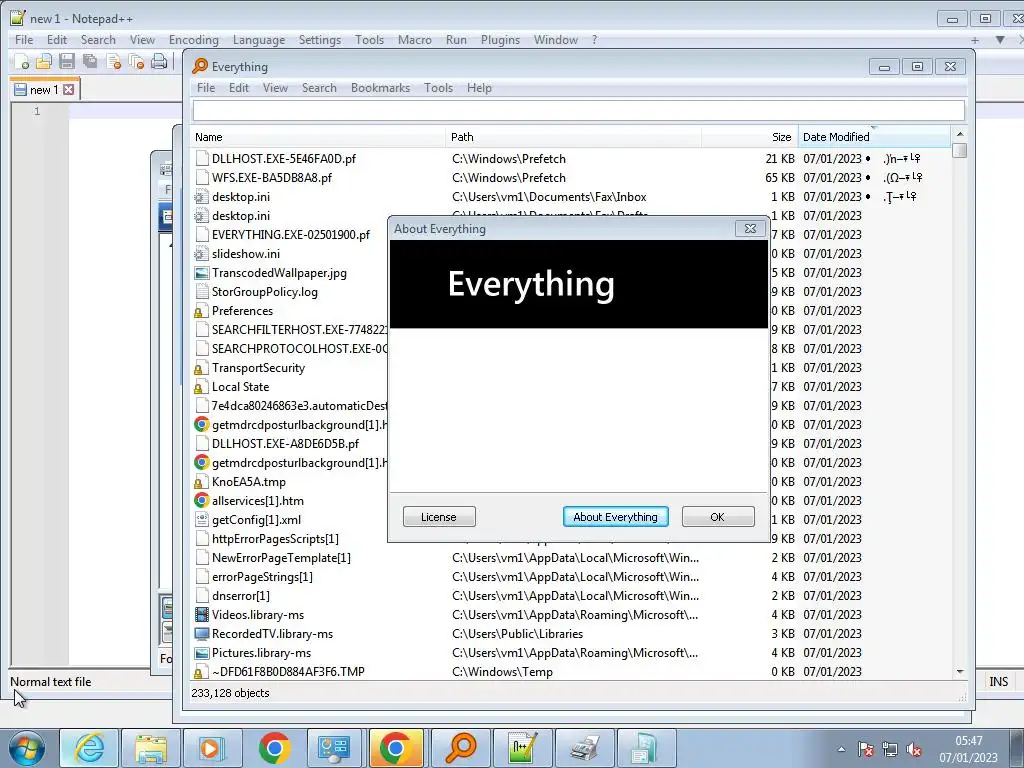Show hidden tray icons arrow
The width and height of the screenshot is (1024, 768).
tap(841, 750)
